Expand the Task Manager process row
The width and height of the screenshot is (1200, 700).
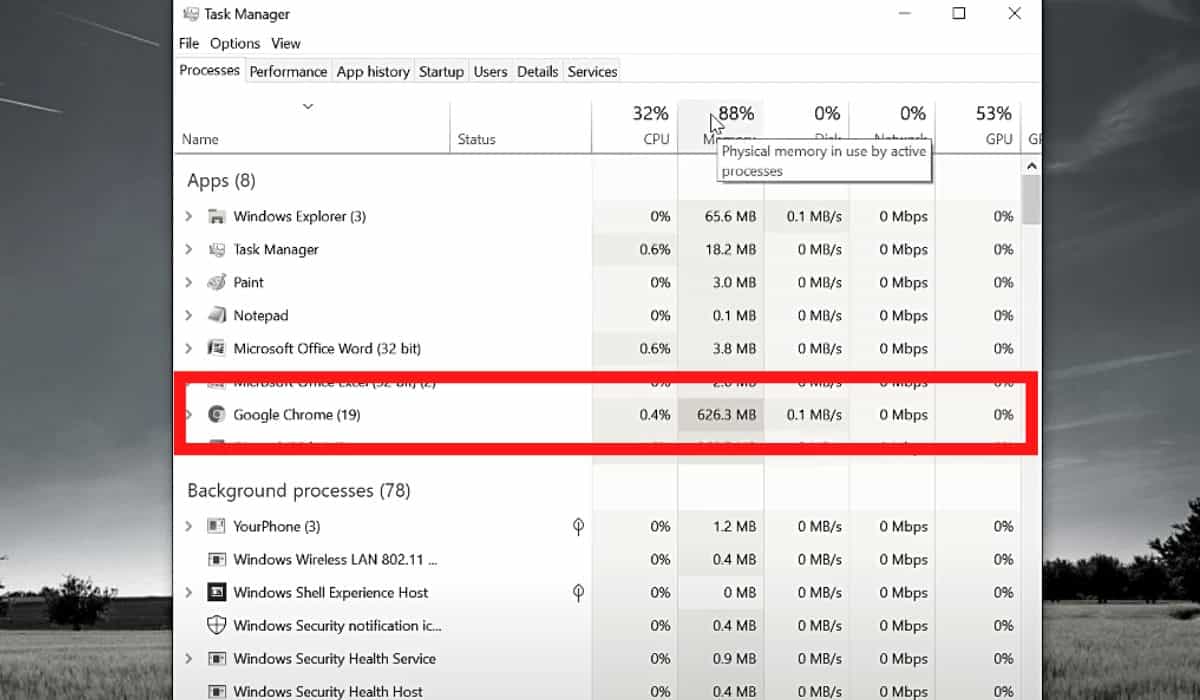tap(189, 249)
